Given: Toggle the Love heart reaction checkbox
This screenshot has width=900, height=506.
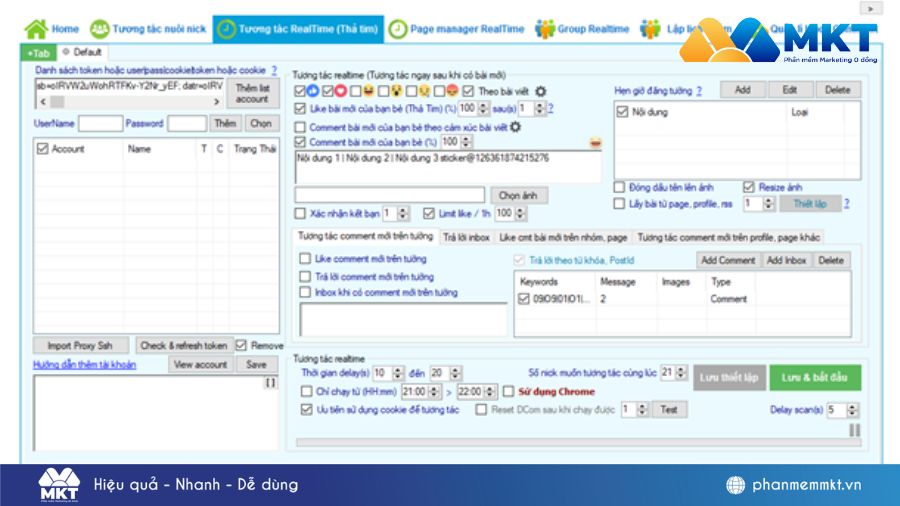Looking at the screenshot, I should tap(328, 91).
